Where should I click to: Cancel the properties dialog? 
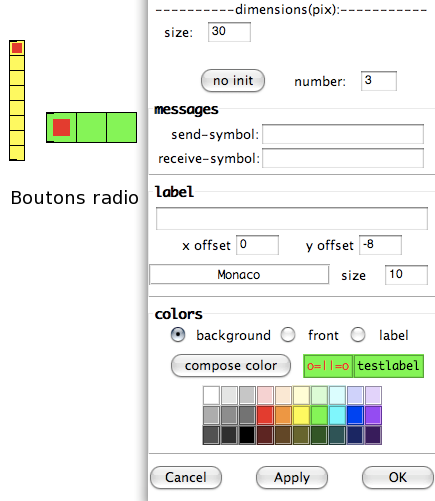(x=186, y=477)
